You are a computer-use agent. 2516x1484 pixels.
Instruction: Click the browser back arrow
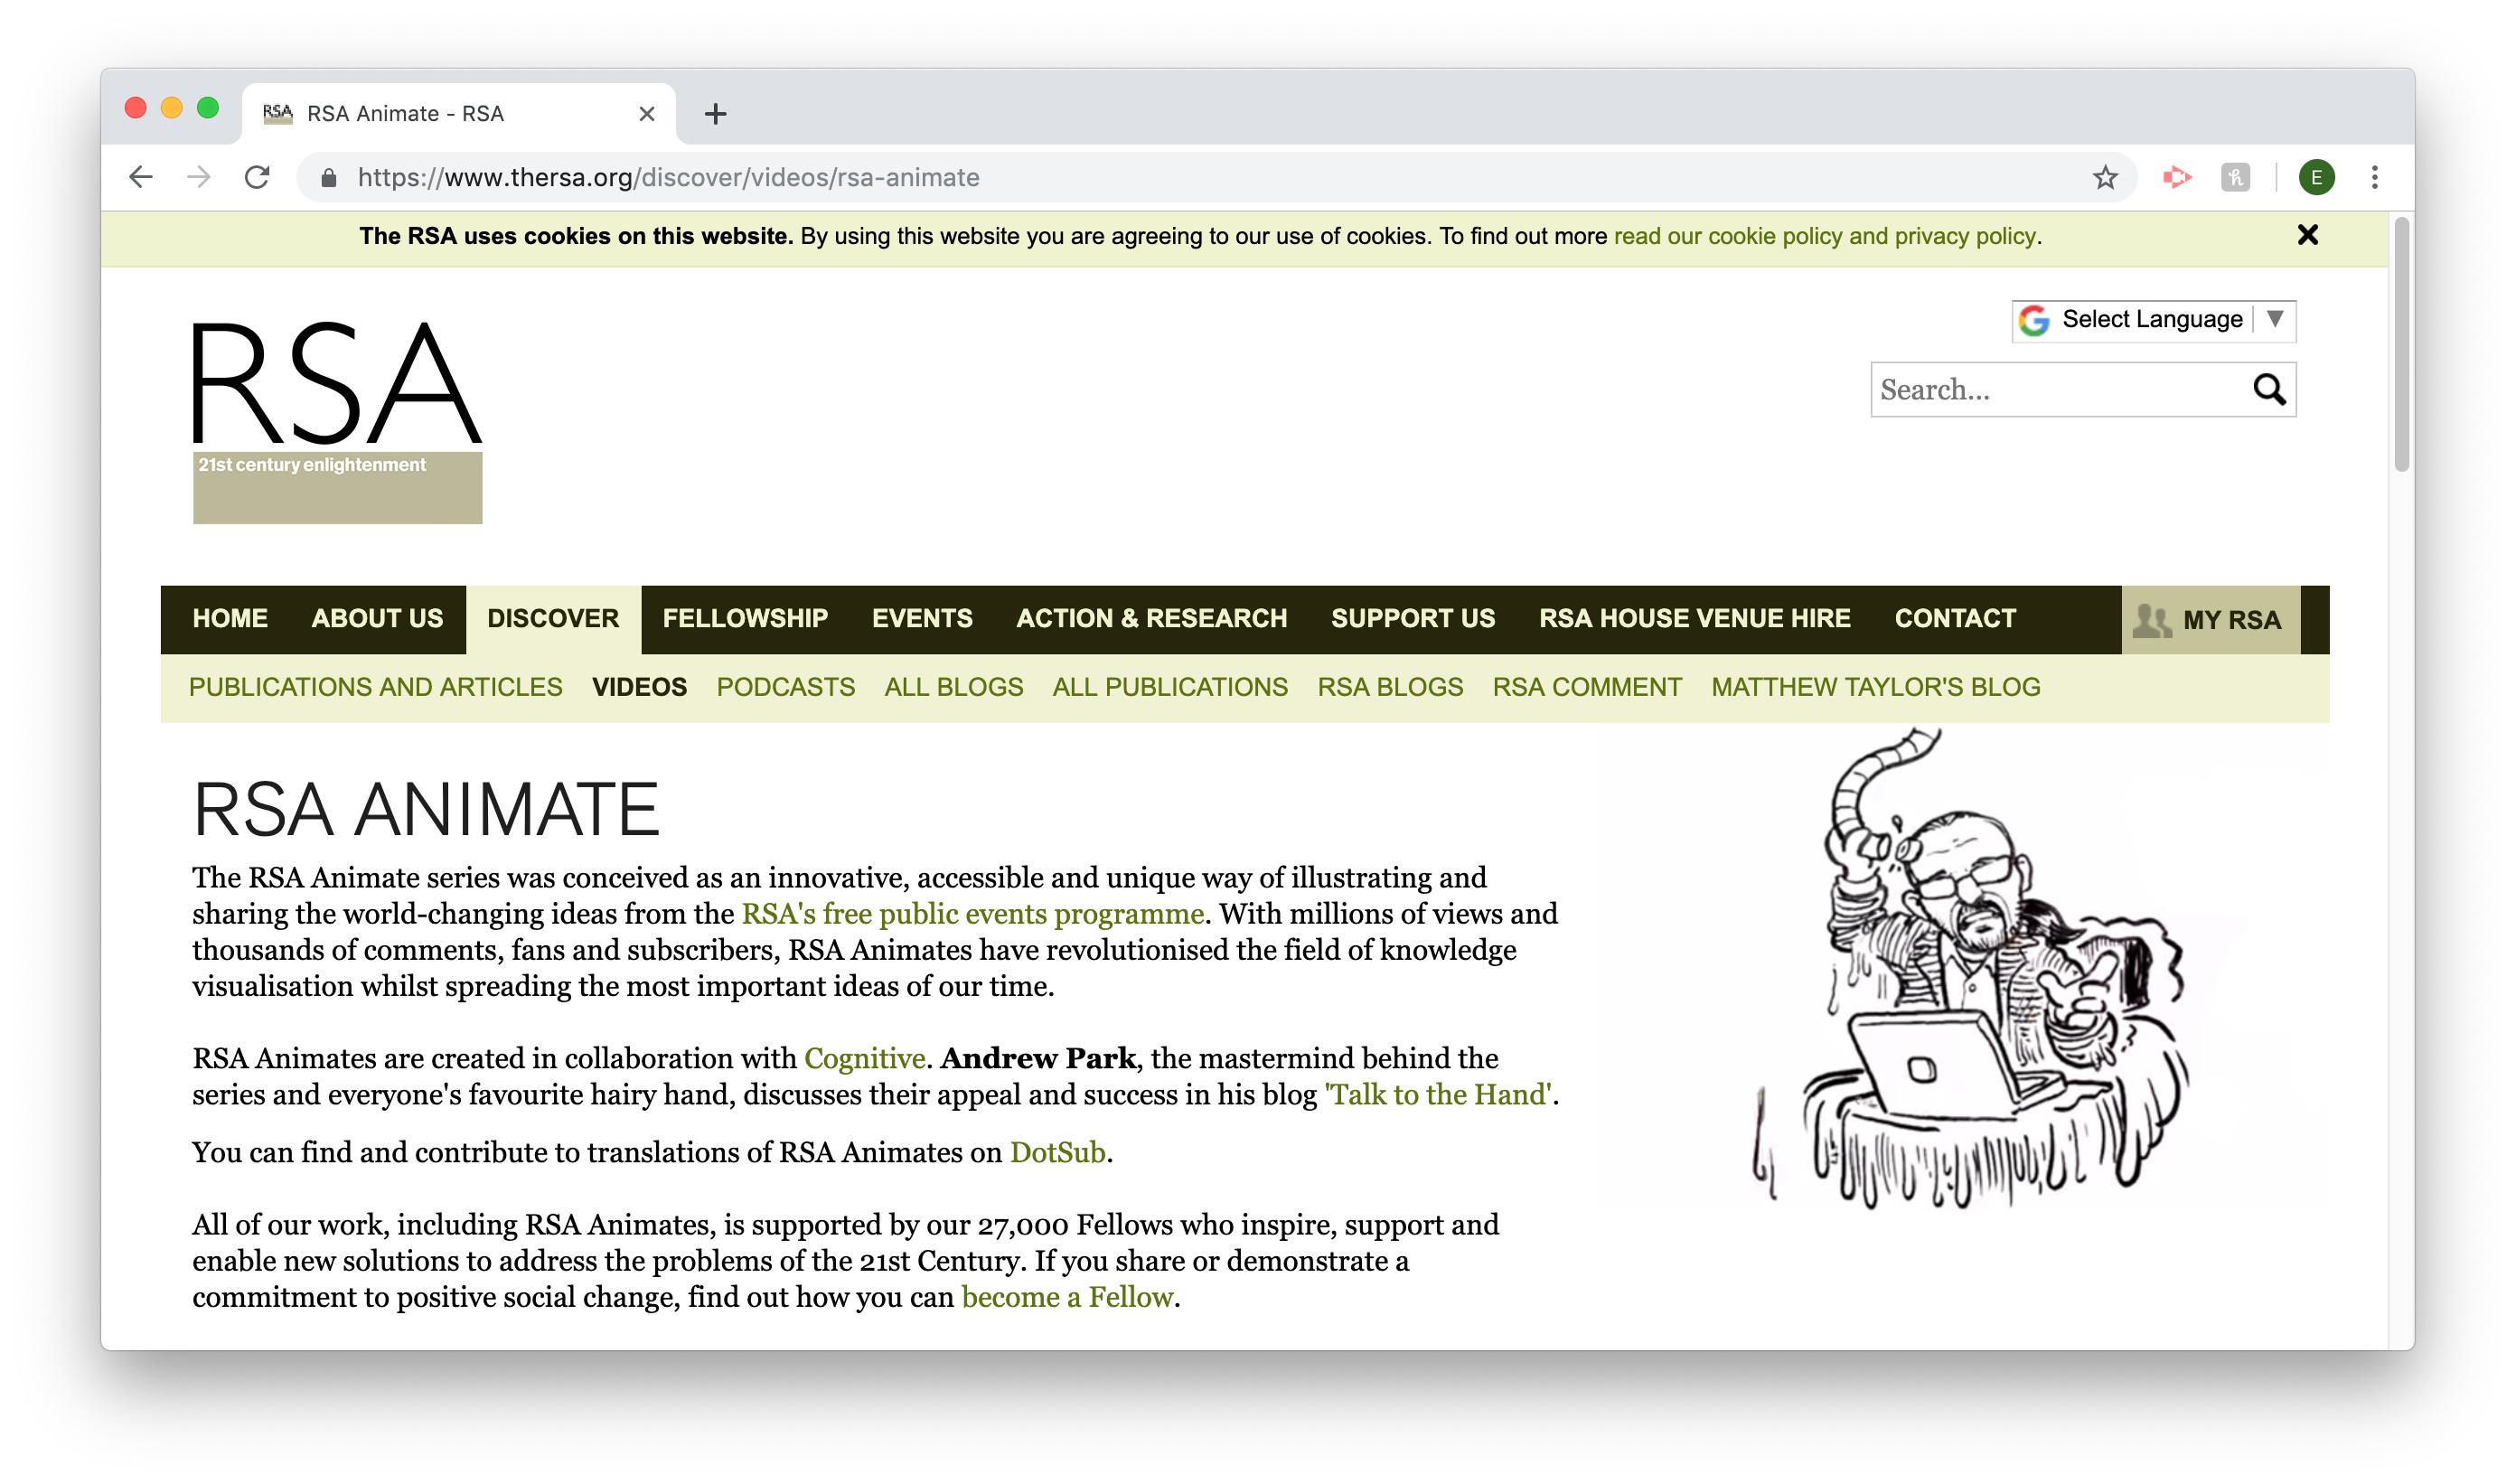[x=141, y=177]
